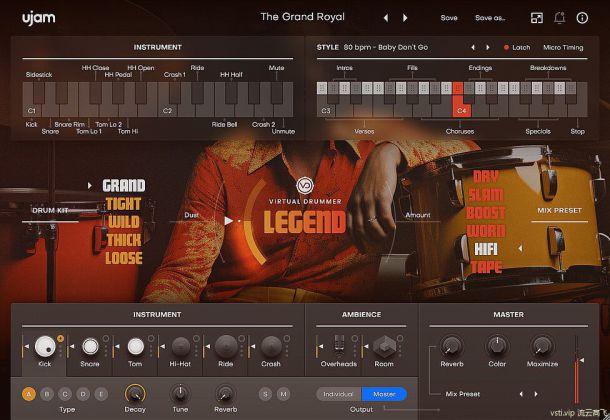Select previous master Mix Preset arrow

521,394
